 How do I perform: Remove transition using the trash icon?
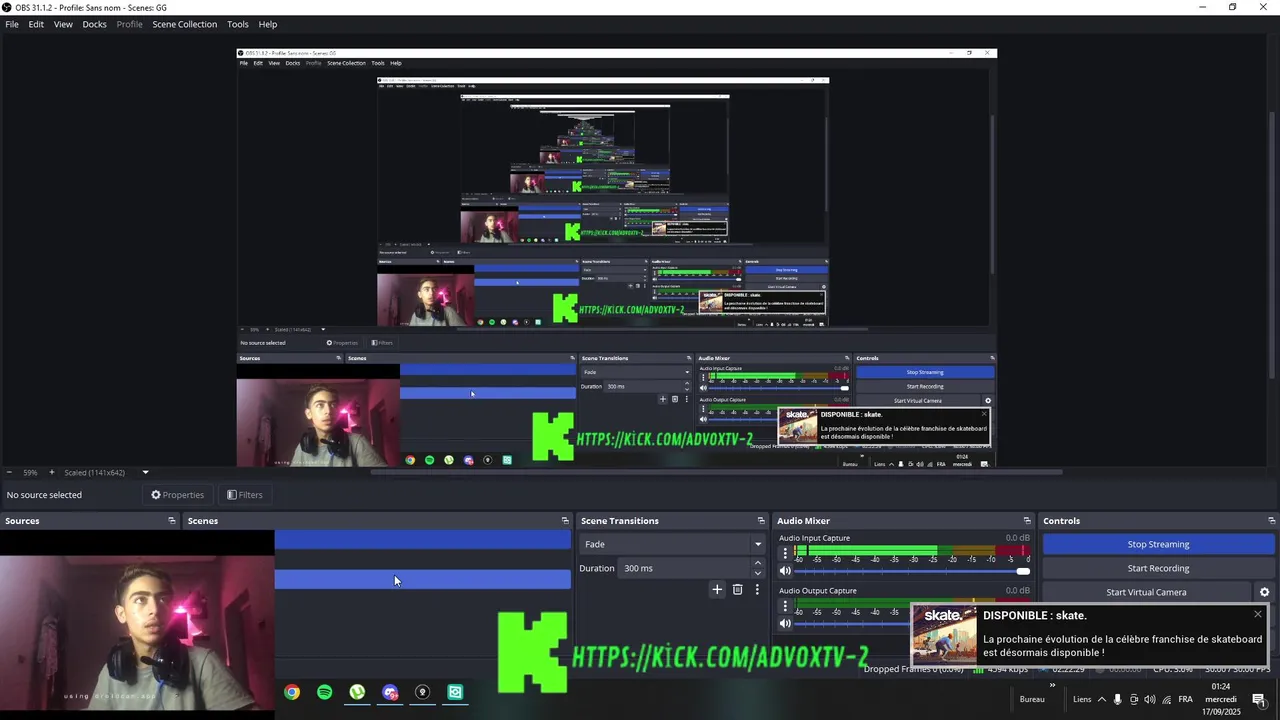click(738, 590)
